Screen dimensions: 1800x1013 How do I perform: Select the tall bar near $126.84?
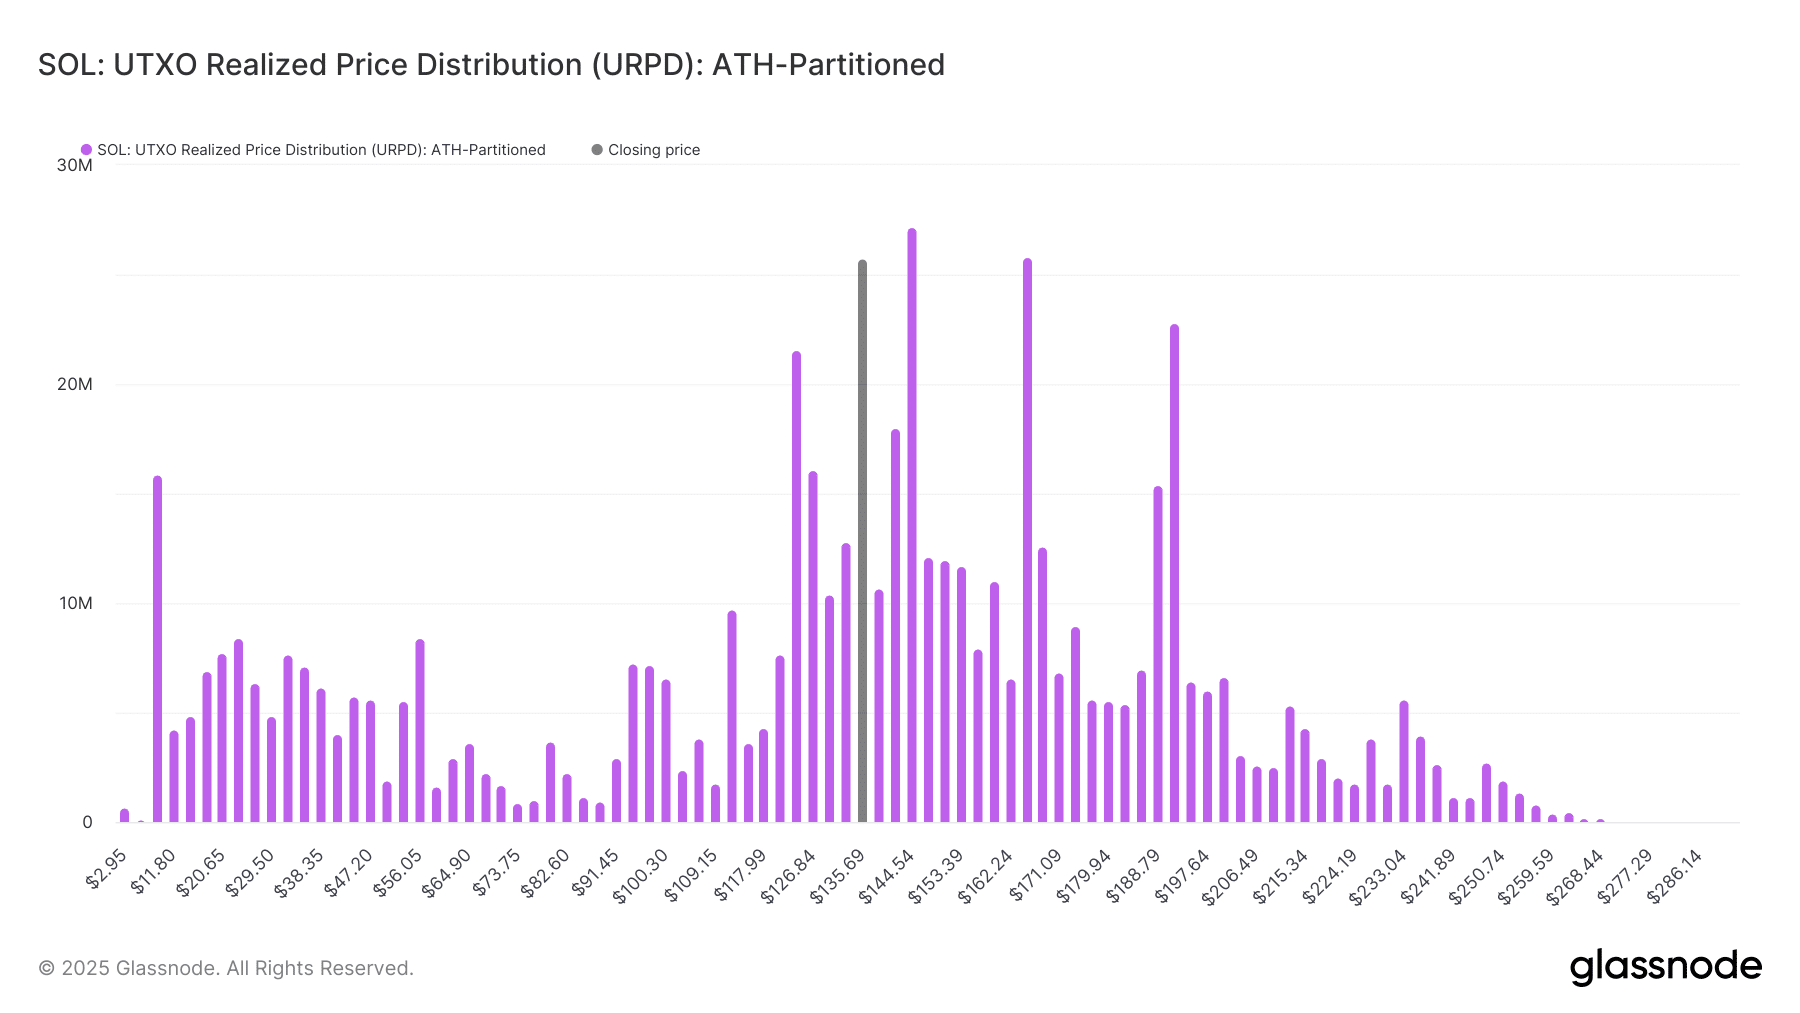(796, 587)
